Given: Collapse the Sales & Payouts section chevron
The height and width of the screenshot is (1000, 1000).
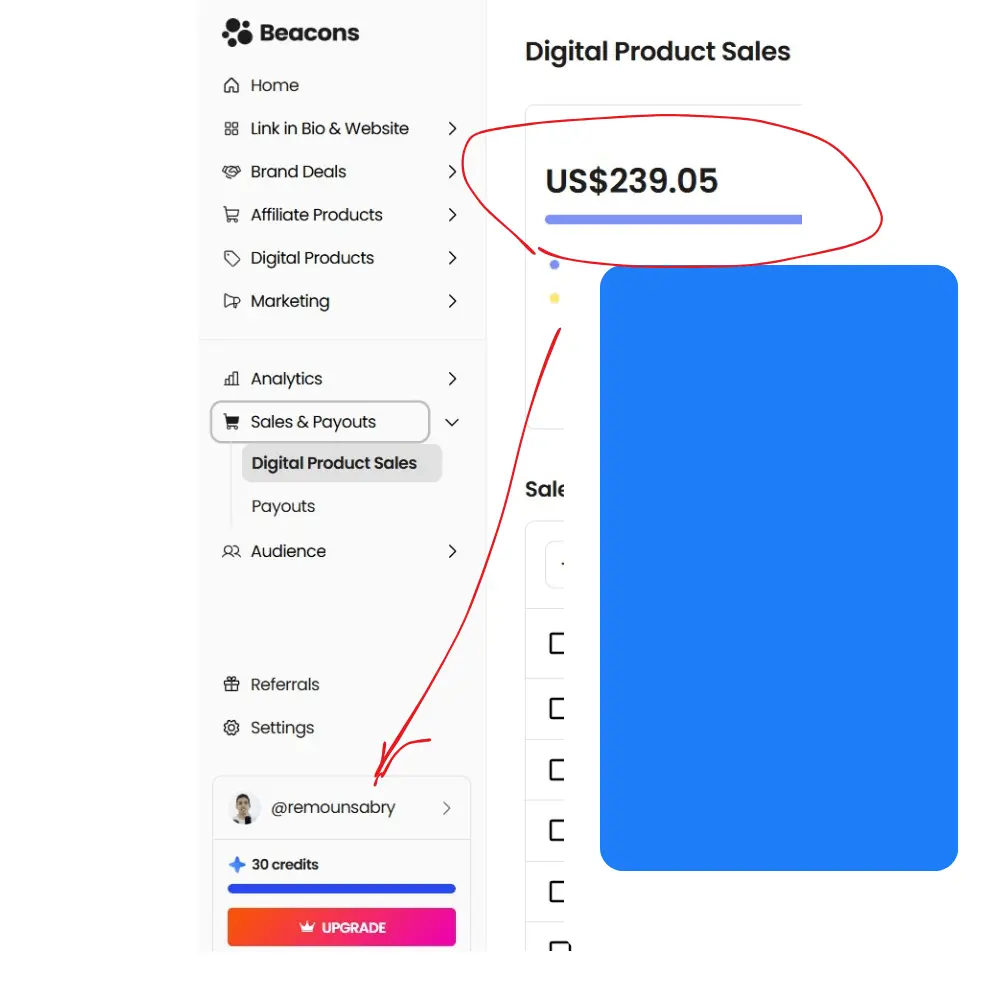Looking at the screenshot, I should pos(452,423).
